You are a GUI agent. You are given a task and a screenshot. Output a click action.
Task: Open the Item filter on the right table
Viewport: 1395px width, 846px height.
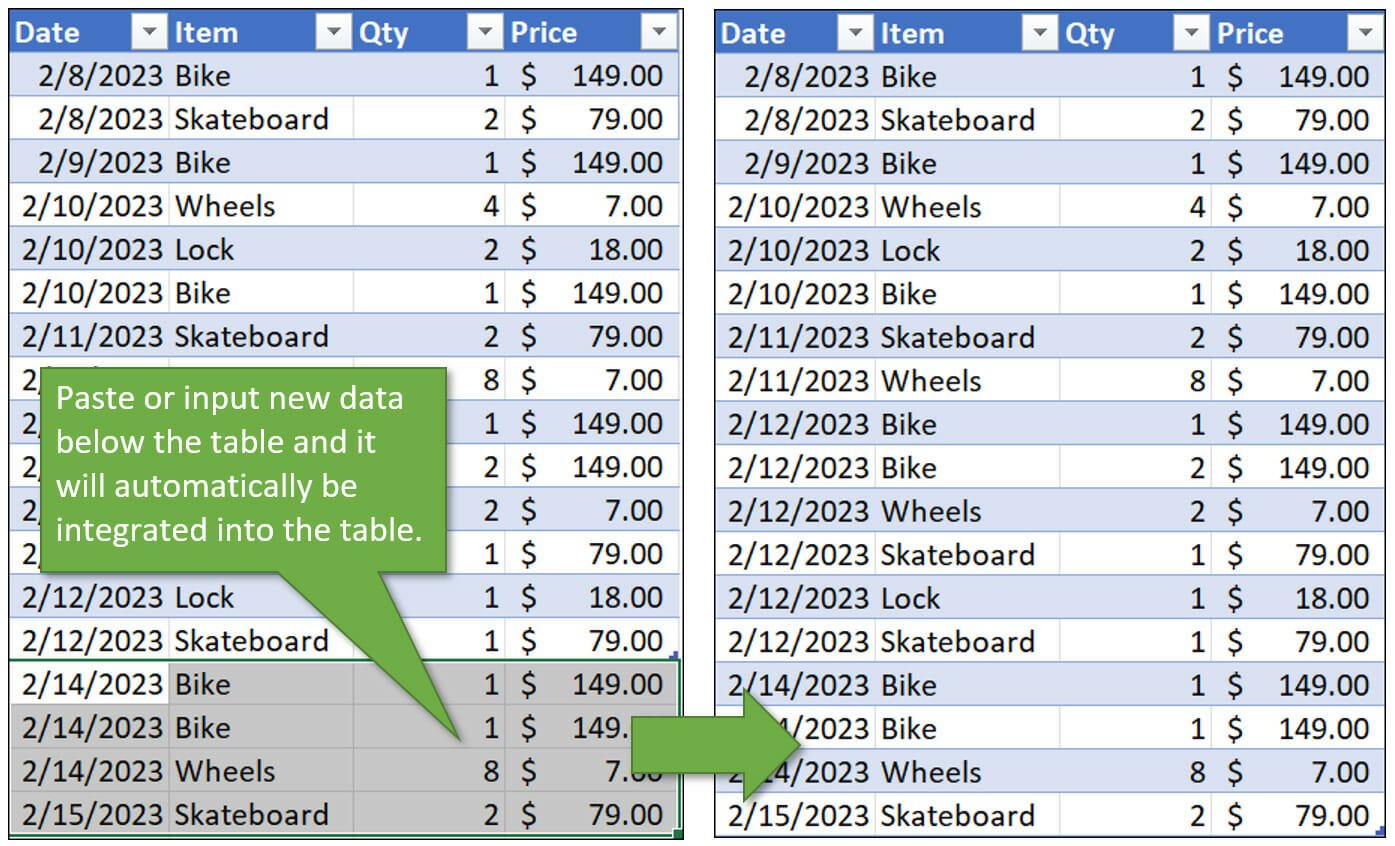pos(1041,33)
